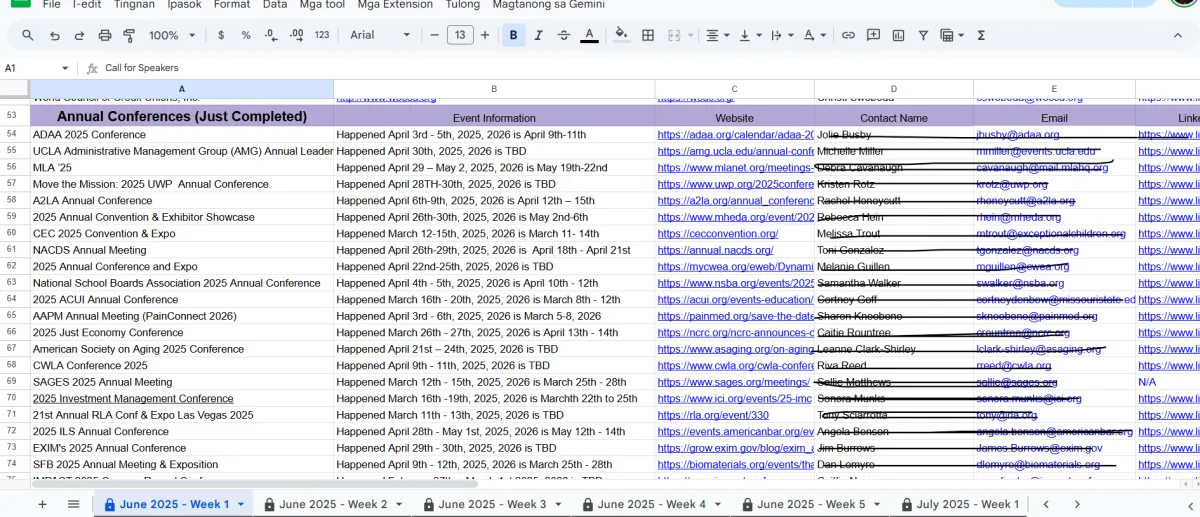This screenshot has height=517, width=1200.
Task: Click the Functions sigma icon
Action: click(x=981, y=35)
